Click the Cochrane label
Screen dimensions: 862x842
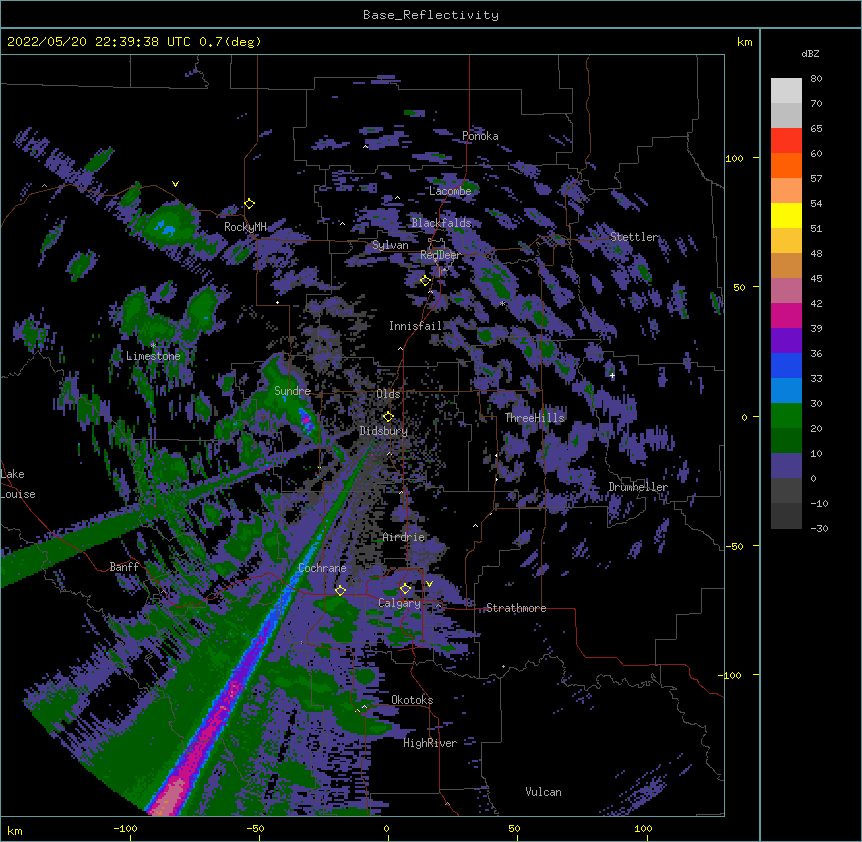coord(322,568)
